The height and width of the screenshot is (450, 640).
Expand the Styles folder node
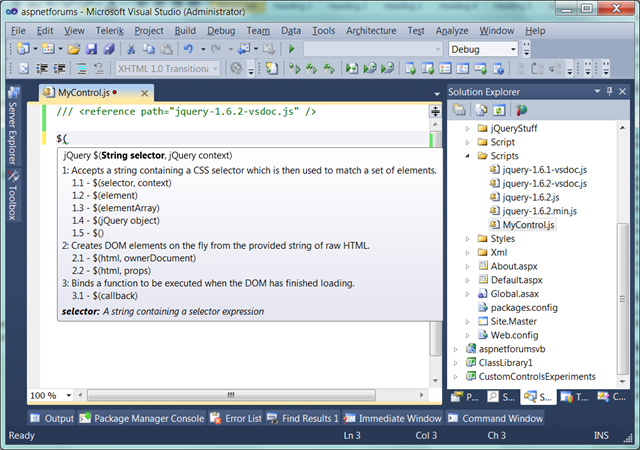pos(468,239)
